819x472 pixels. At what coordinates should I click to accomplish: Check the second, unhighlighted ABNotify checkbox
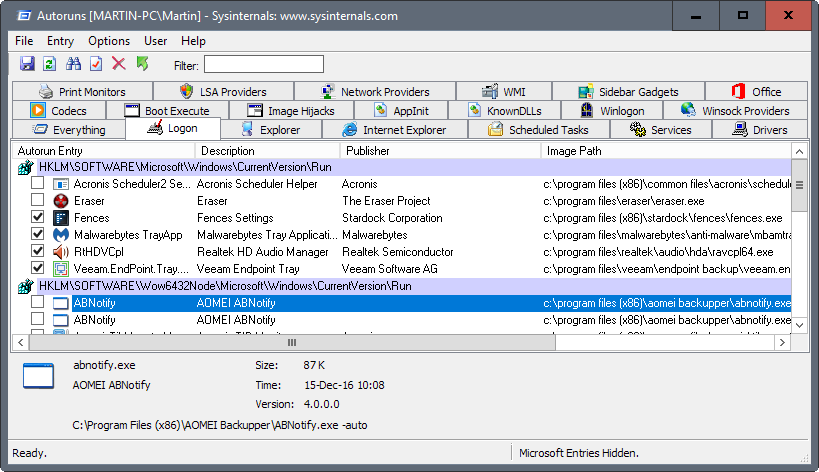point(37,318)
